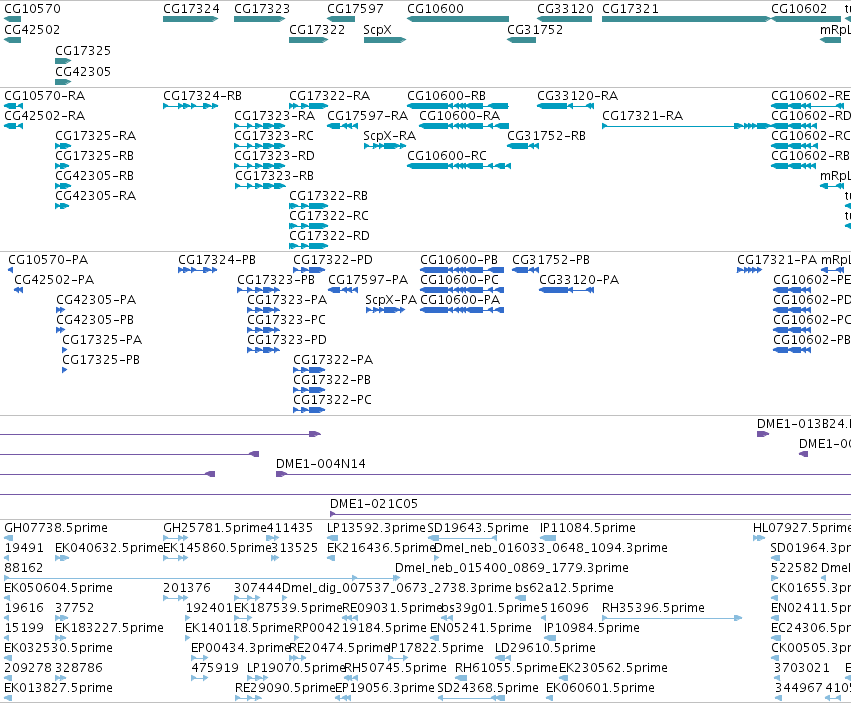
Task: Click the CG17324 gene label
Action: coord(191,9)
